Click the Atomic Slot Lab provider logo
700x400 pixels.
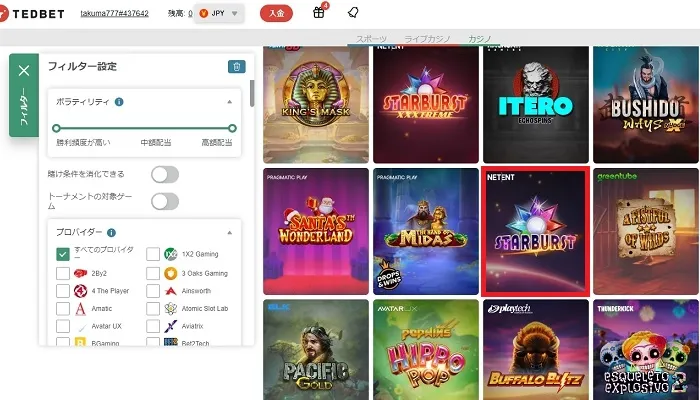[x=171, y=308]
